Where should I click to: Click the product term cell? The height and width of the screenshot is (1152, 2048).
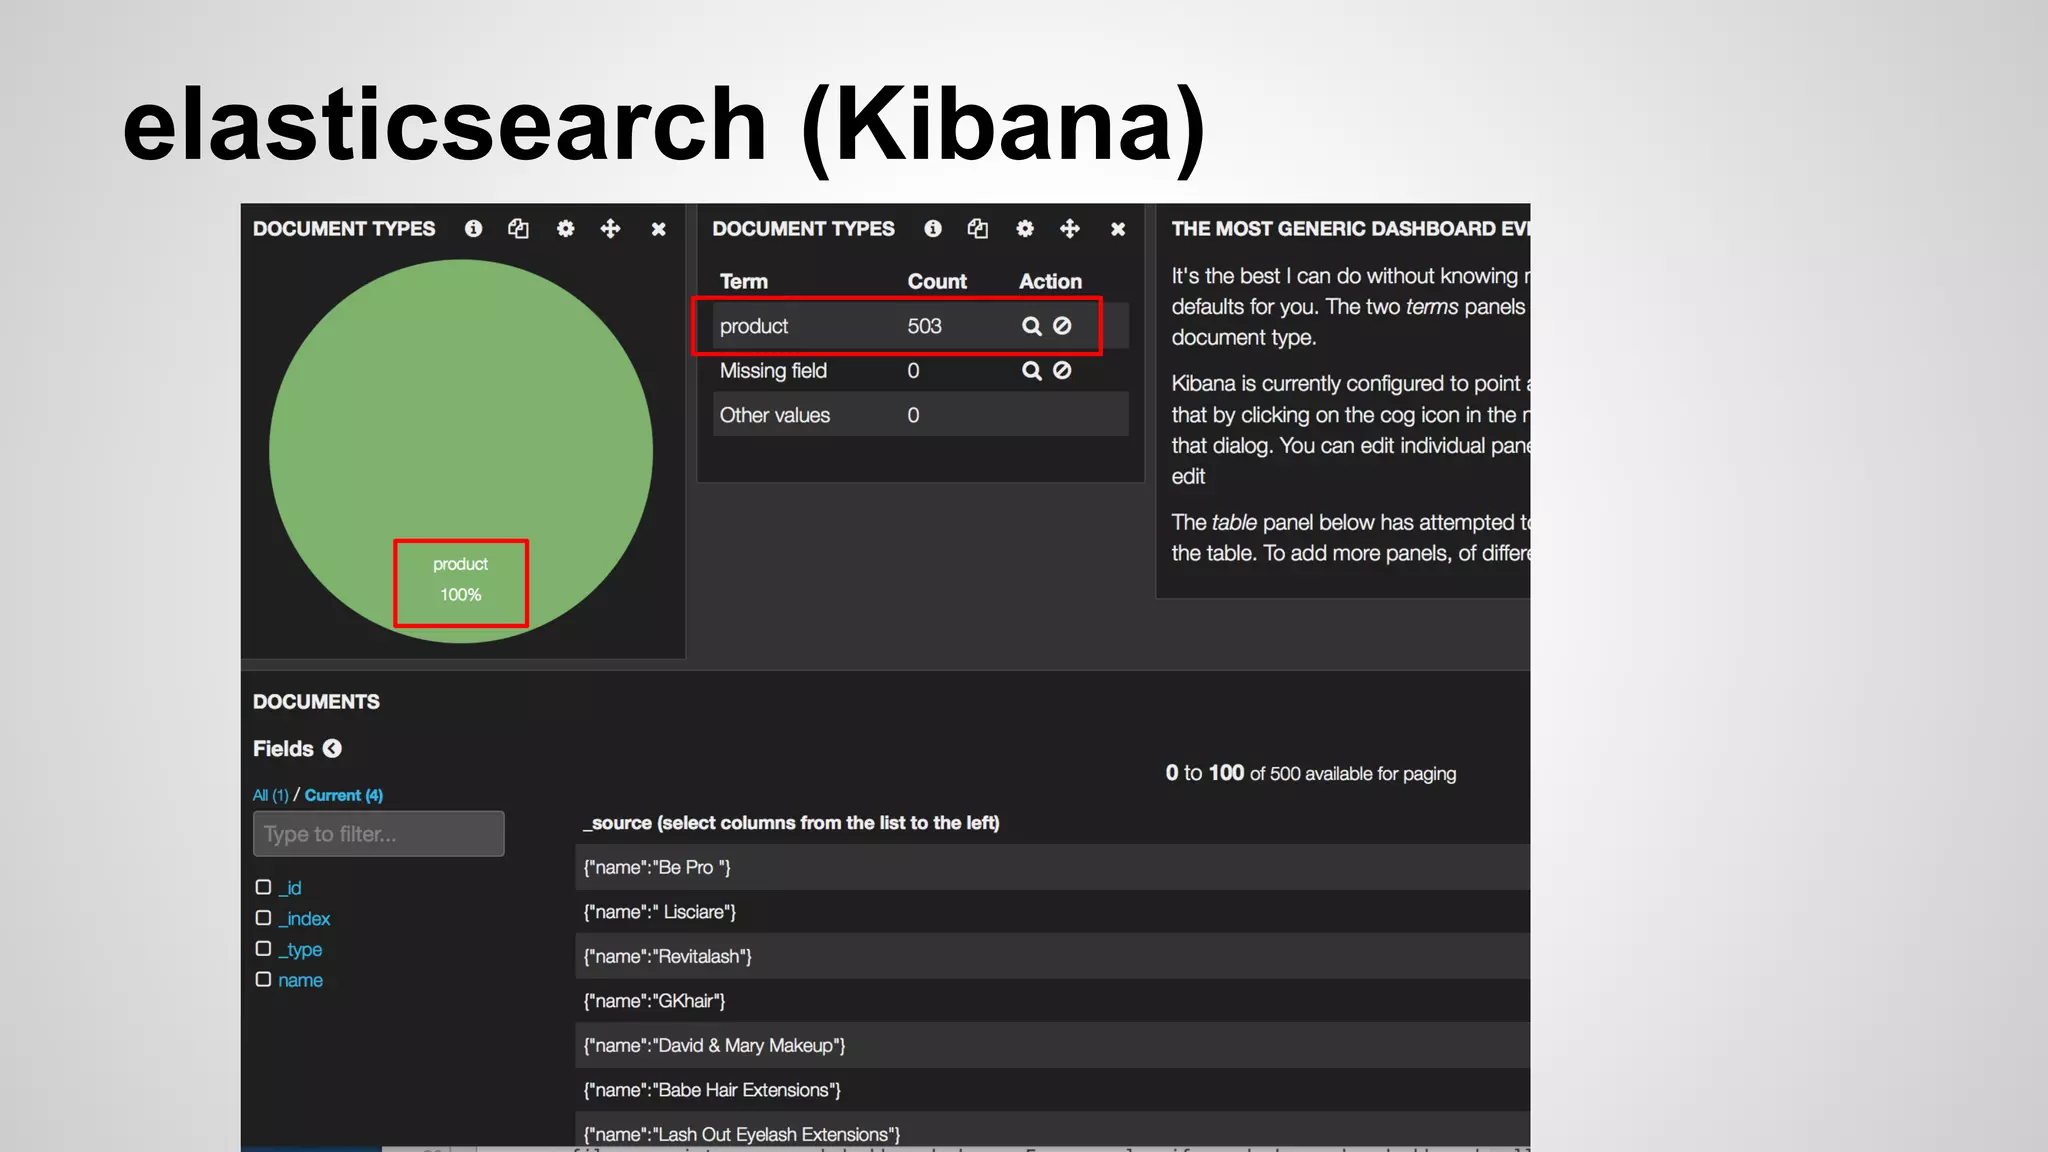pyautogui.click(x=754, y=326)
